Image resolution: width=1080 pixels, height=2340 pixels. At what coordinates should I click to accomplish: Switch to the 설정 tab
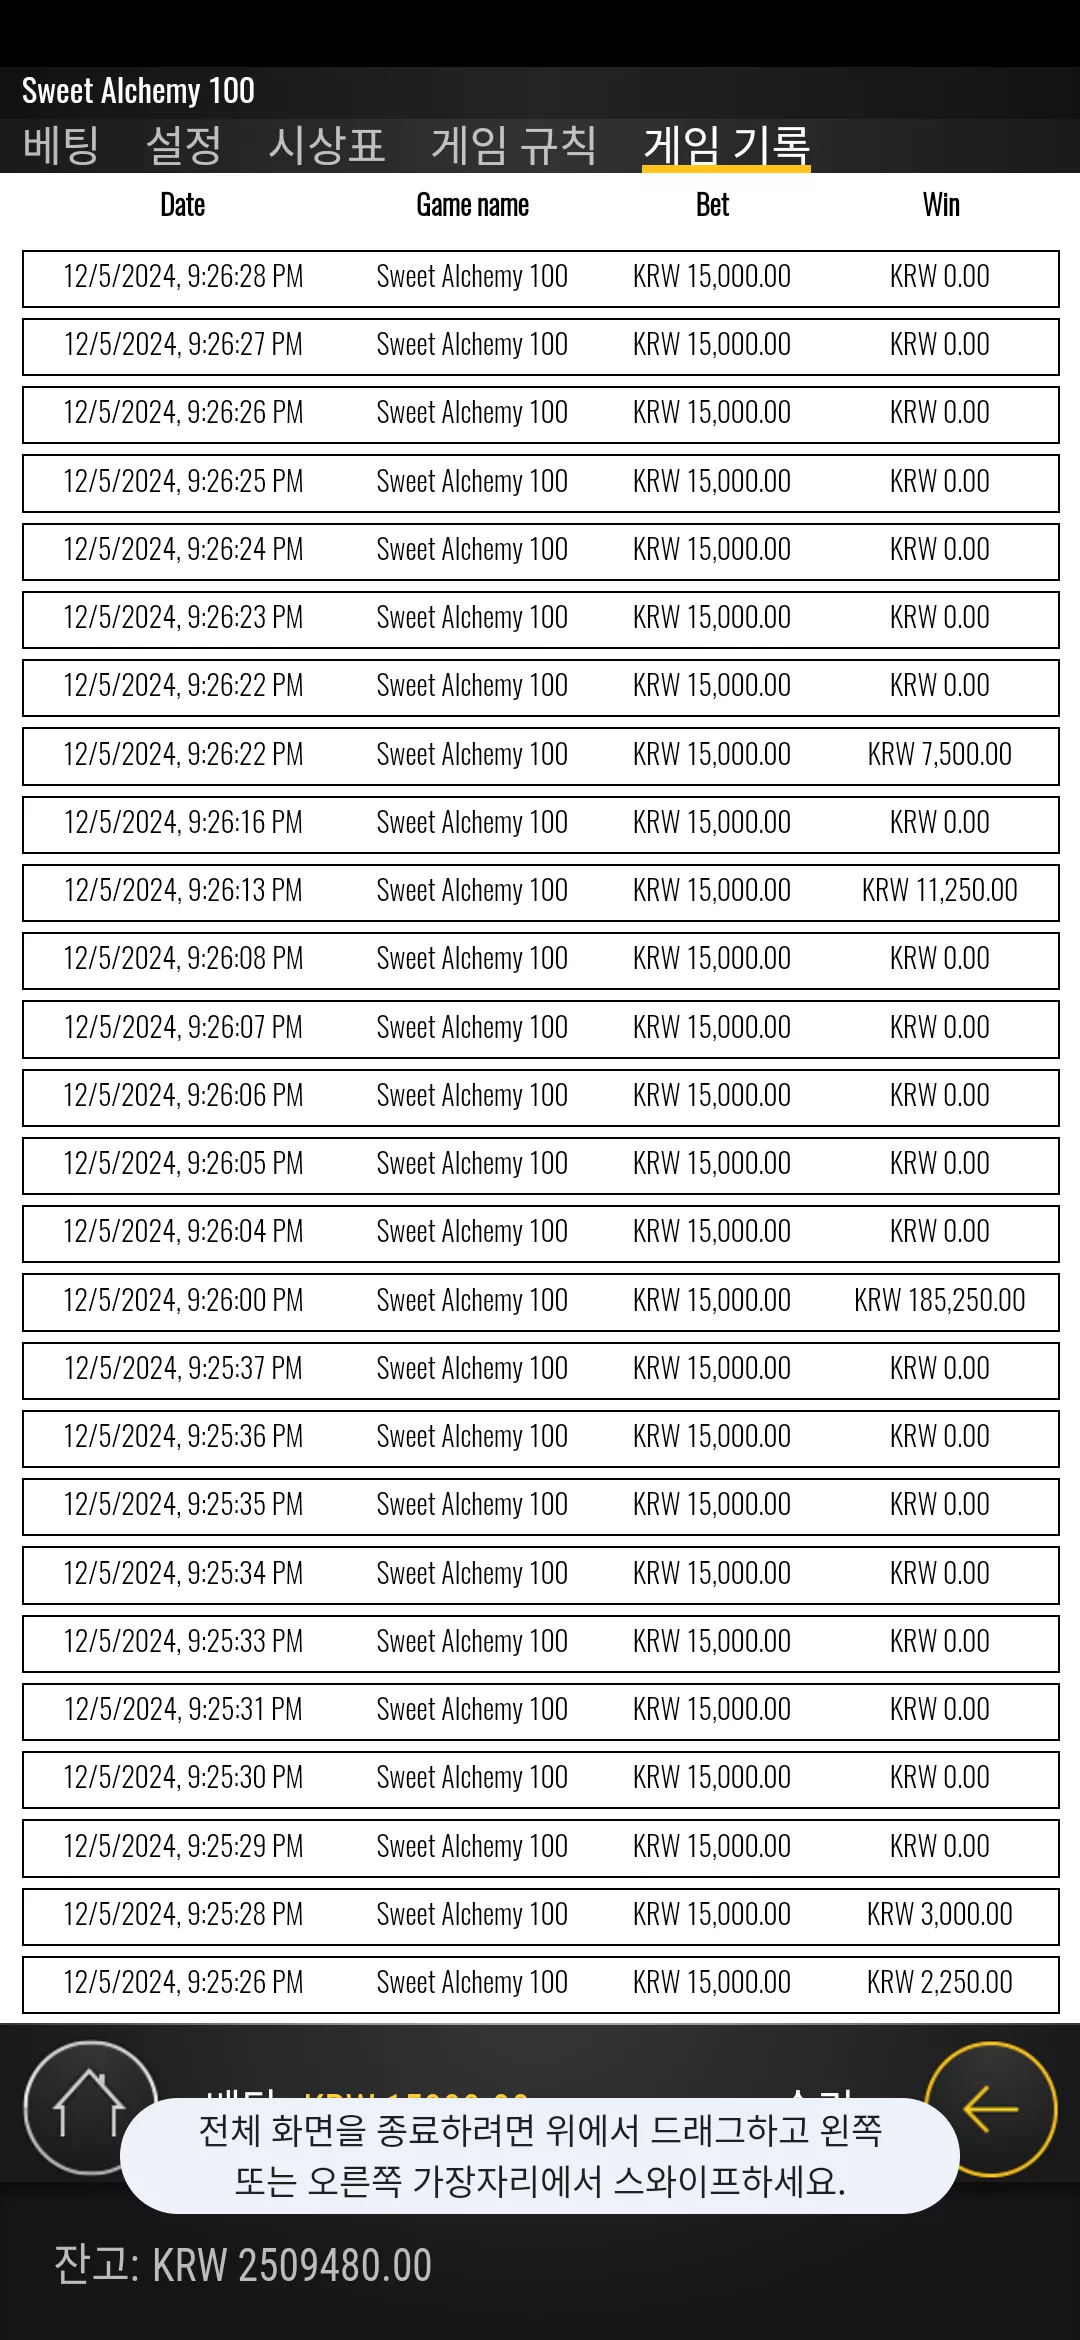[184, 146]
